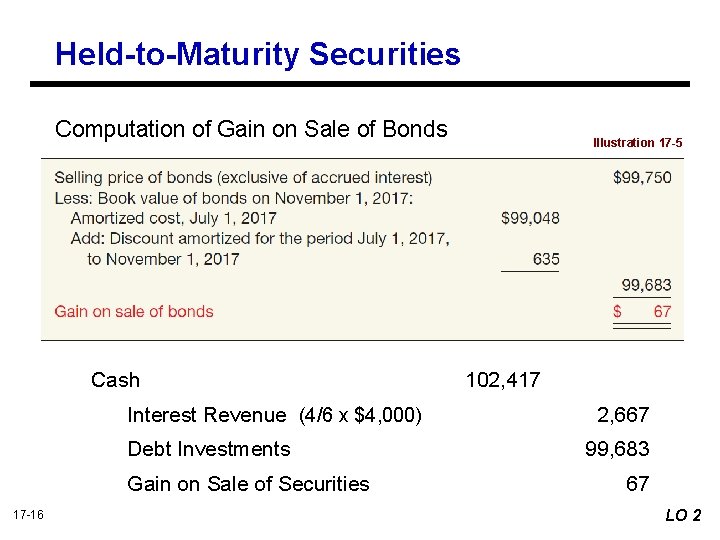
Task: Select the Debt Investments entry label
Action: pyautogui.click(x=208, y=449)
